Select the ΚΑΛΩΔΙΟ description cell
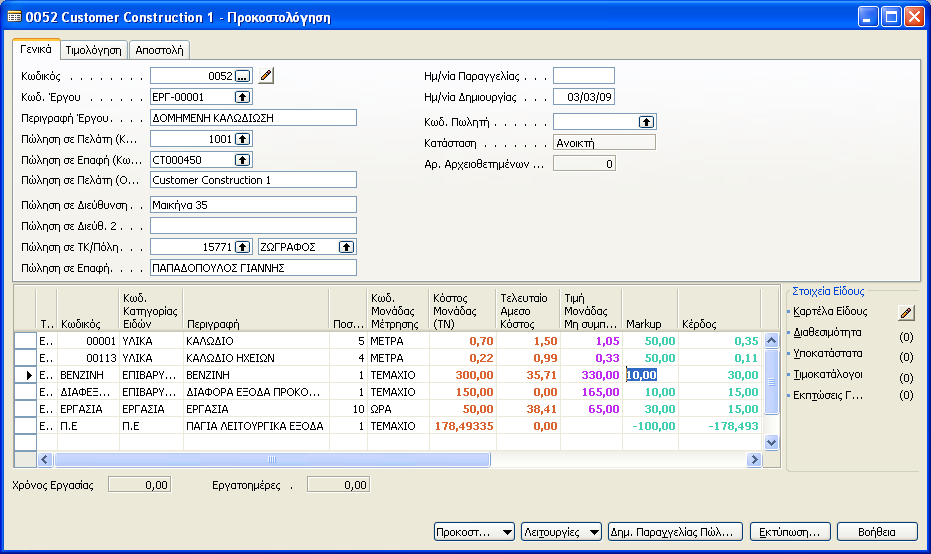This screenshot has width=931, height=554. 256,341
